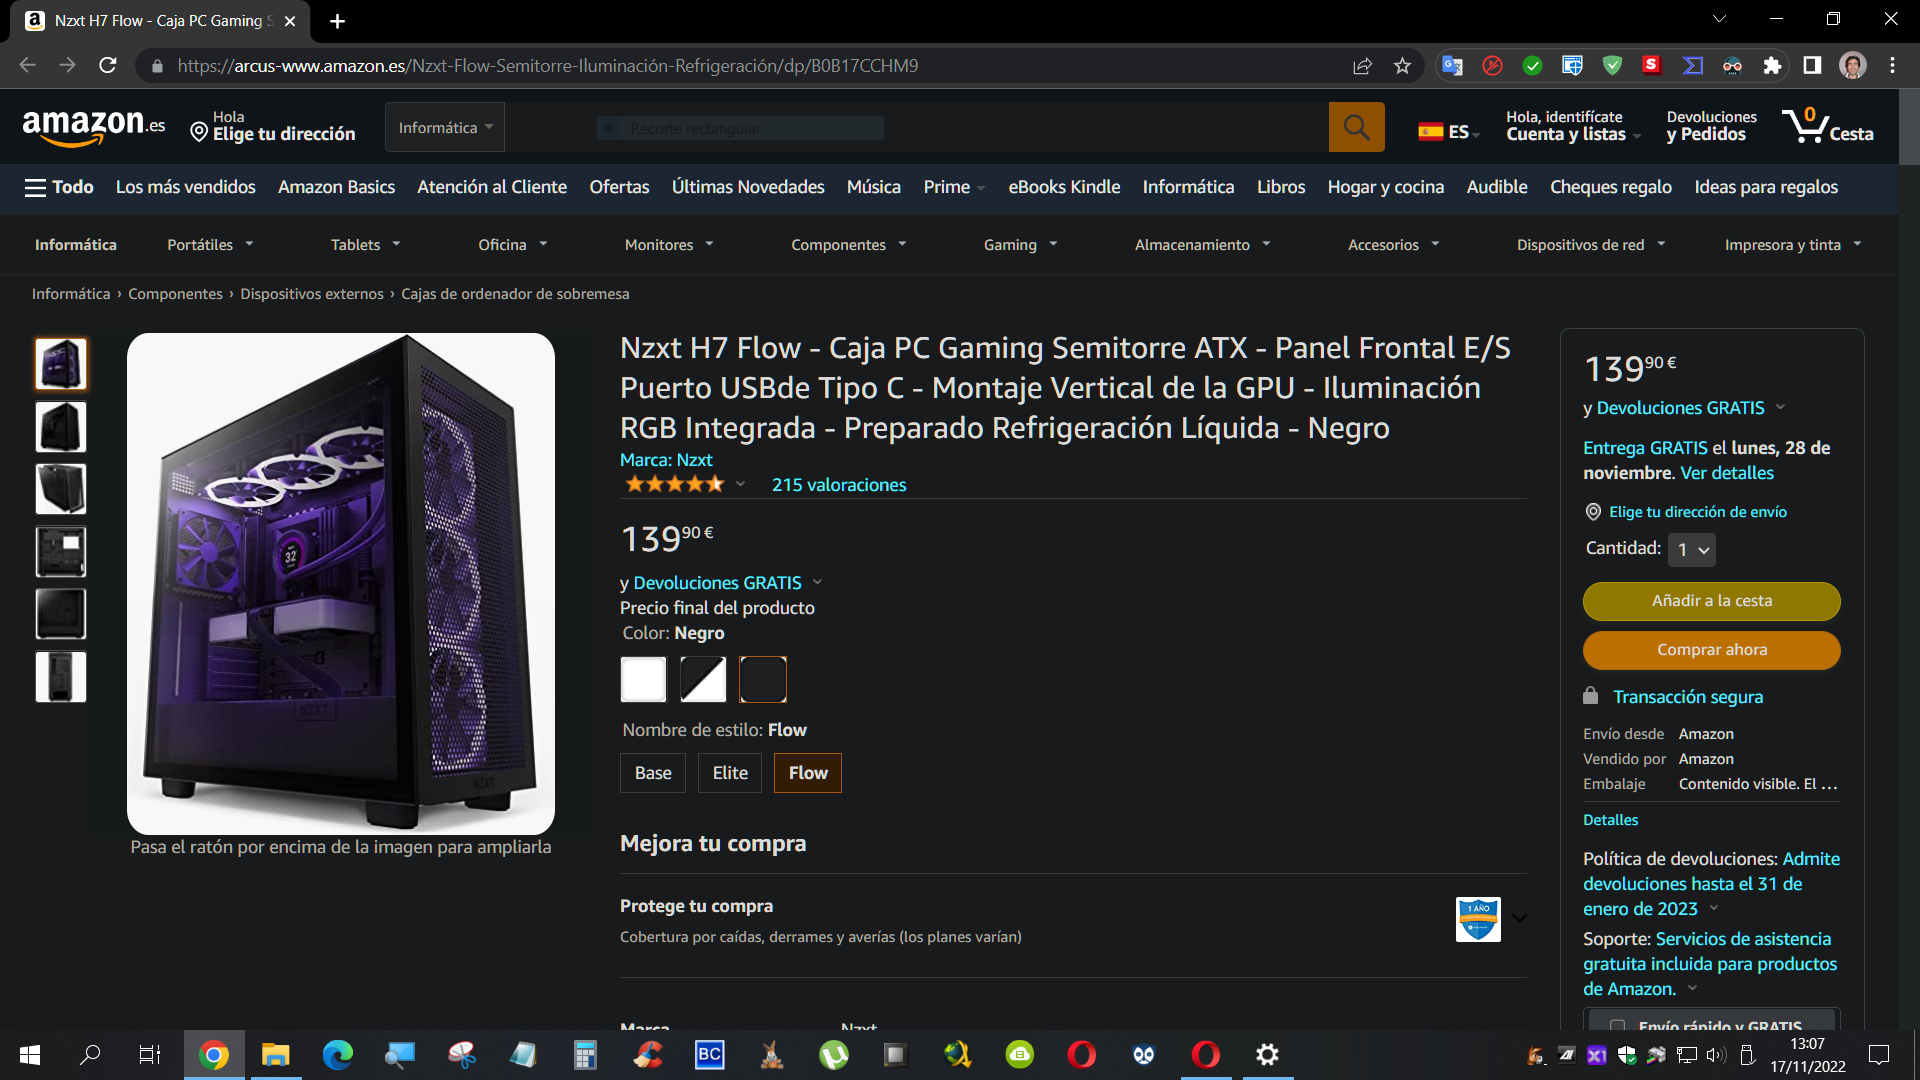Select the Base style option
This screenshot has height=1080, width=1920.
(653, 773)
